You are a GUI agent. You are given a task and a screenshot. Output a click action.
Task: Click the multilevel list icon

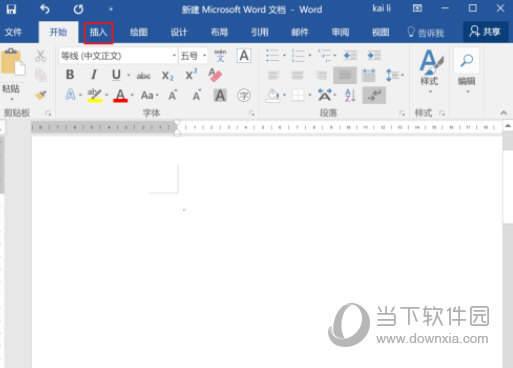tap(324, 55)
